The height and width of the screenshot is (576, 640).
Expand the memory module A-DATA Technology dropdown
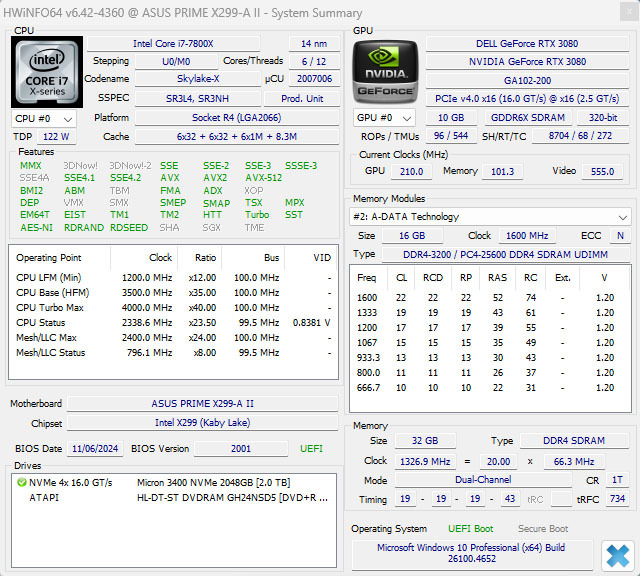[490, 217]
